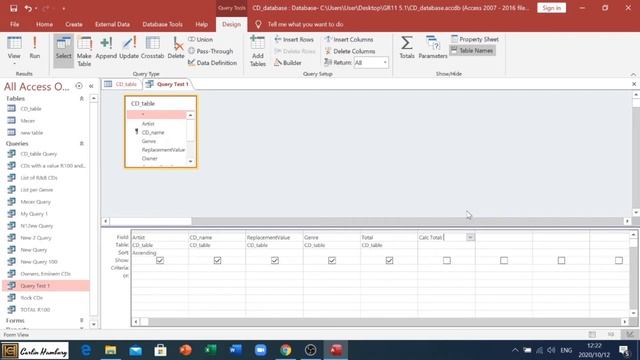Check Show box for Calc Total column

(x=447, y=260)
